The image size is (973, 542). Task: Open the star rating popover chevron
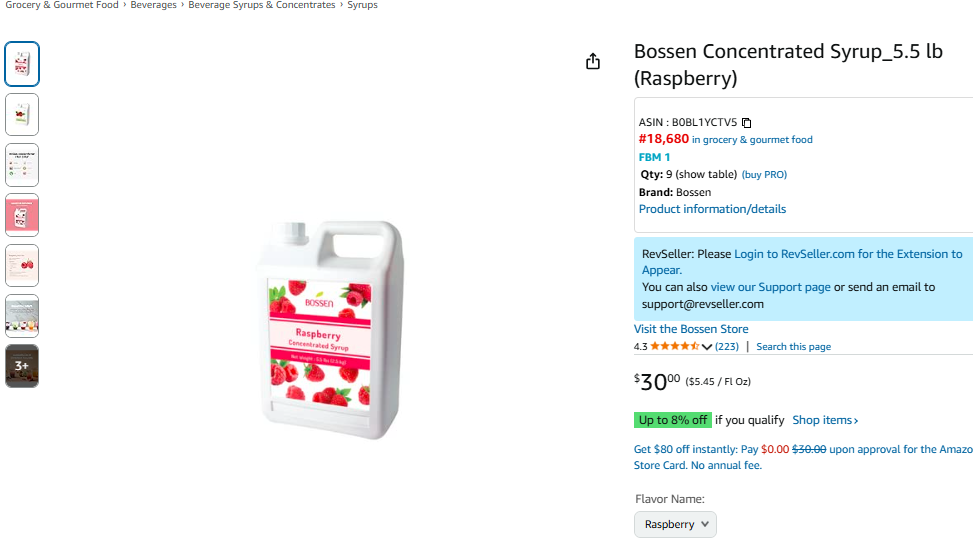pyautogui.click(x=707, y=347)
